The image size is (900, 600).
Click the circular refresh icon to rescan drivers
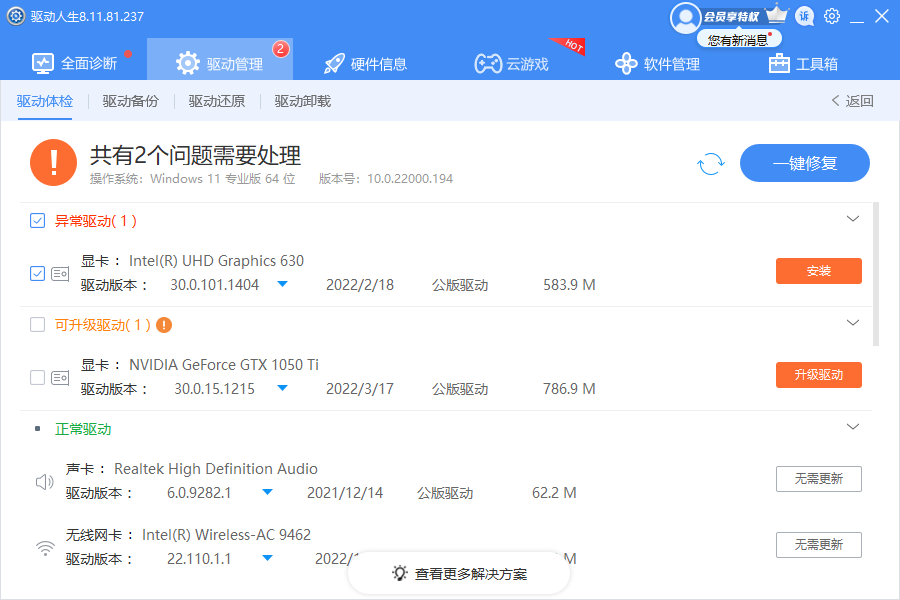[x=710, y=163]
